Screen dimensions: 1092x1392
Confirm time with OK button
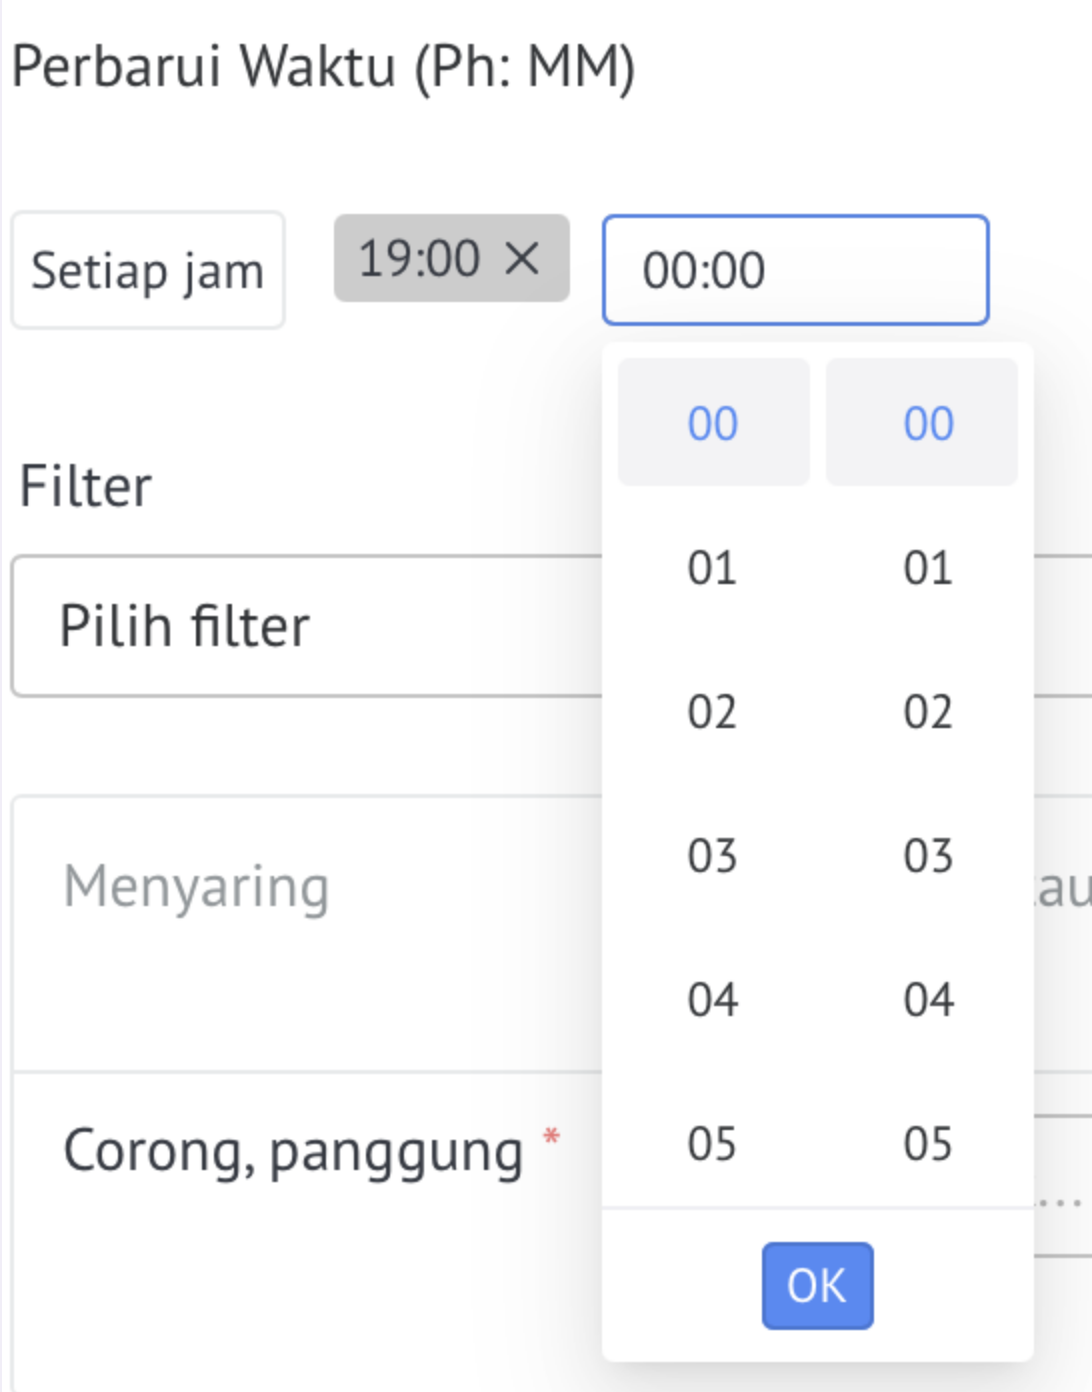click(817, 1286)
